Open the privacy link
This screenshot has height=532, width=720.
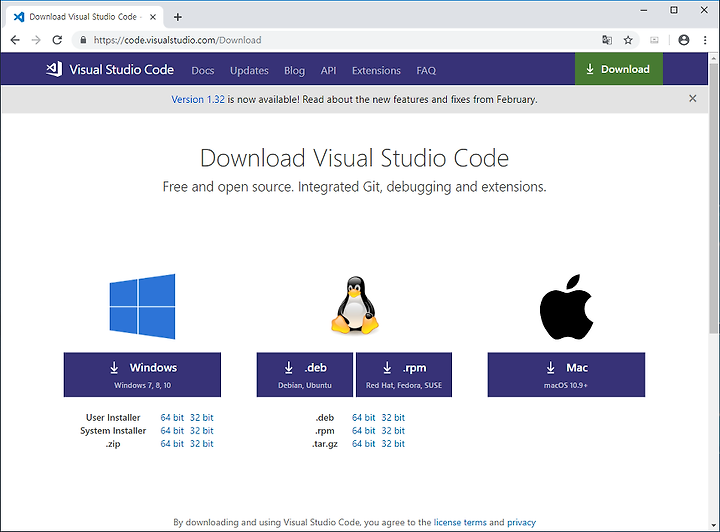tap(521, 522)
